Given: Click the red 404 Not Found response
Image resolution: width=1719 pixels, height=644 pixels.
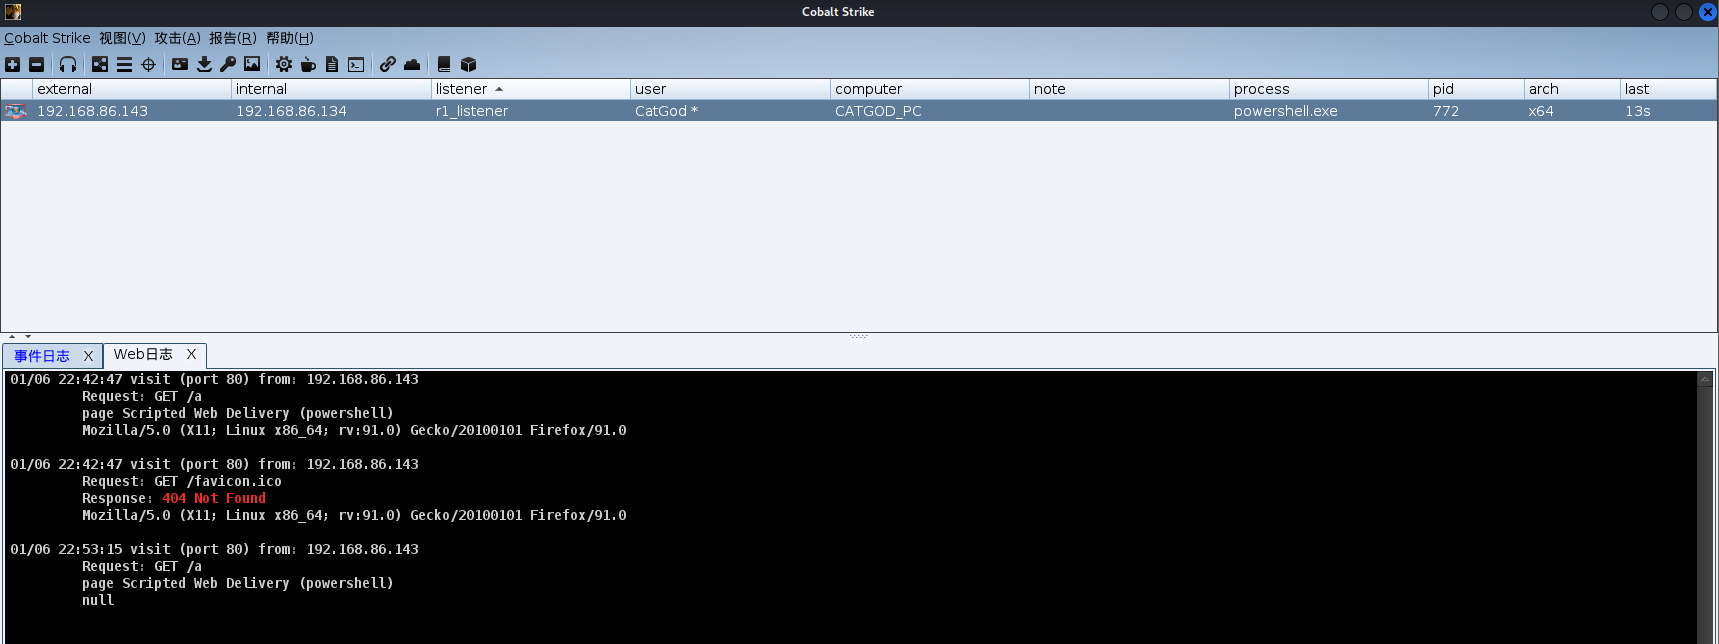Looking at the screenshot, I should (x=214, y=498).
